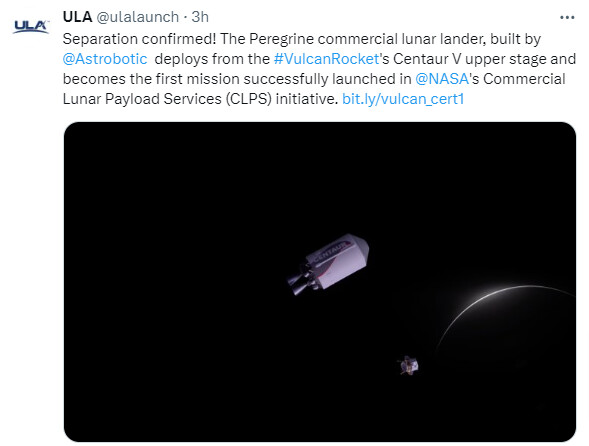This screenshot has height=446, width=589.
Task: Click the Peregrine lander in the image
Action: (x=408, y=365)
